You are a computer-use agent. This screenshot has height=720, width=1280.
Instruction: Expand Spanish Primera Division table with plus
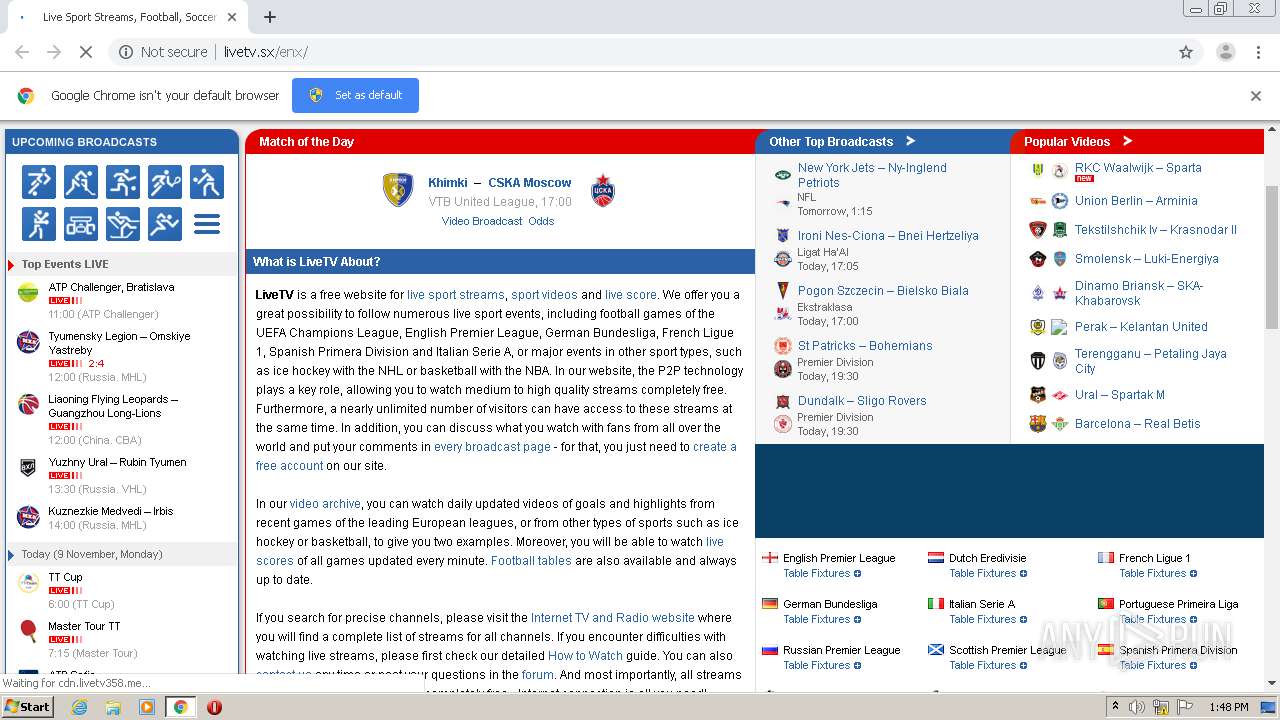coord(1193,666)
